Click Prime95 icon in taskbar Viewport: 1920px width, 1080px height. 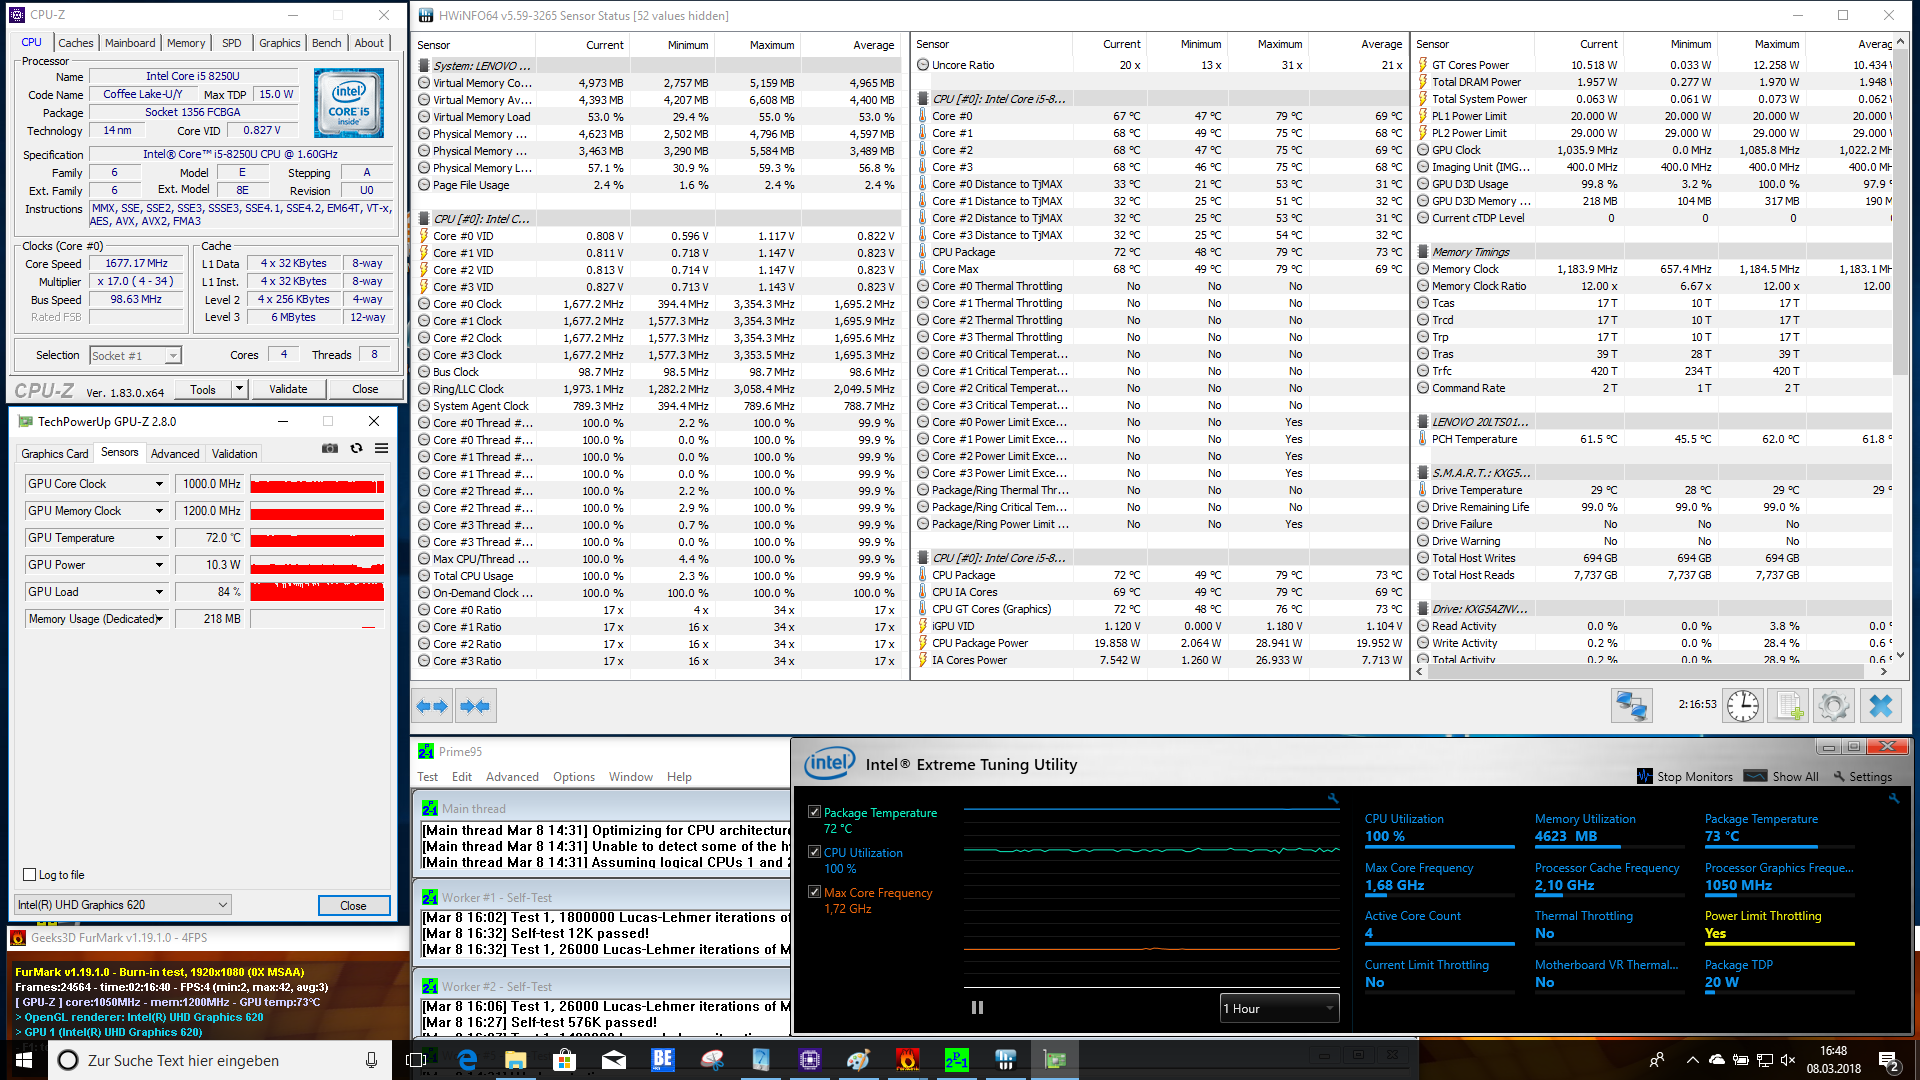pyautogui.click(x=957, y=1060)
